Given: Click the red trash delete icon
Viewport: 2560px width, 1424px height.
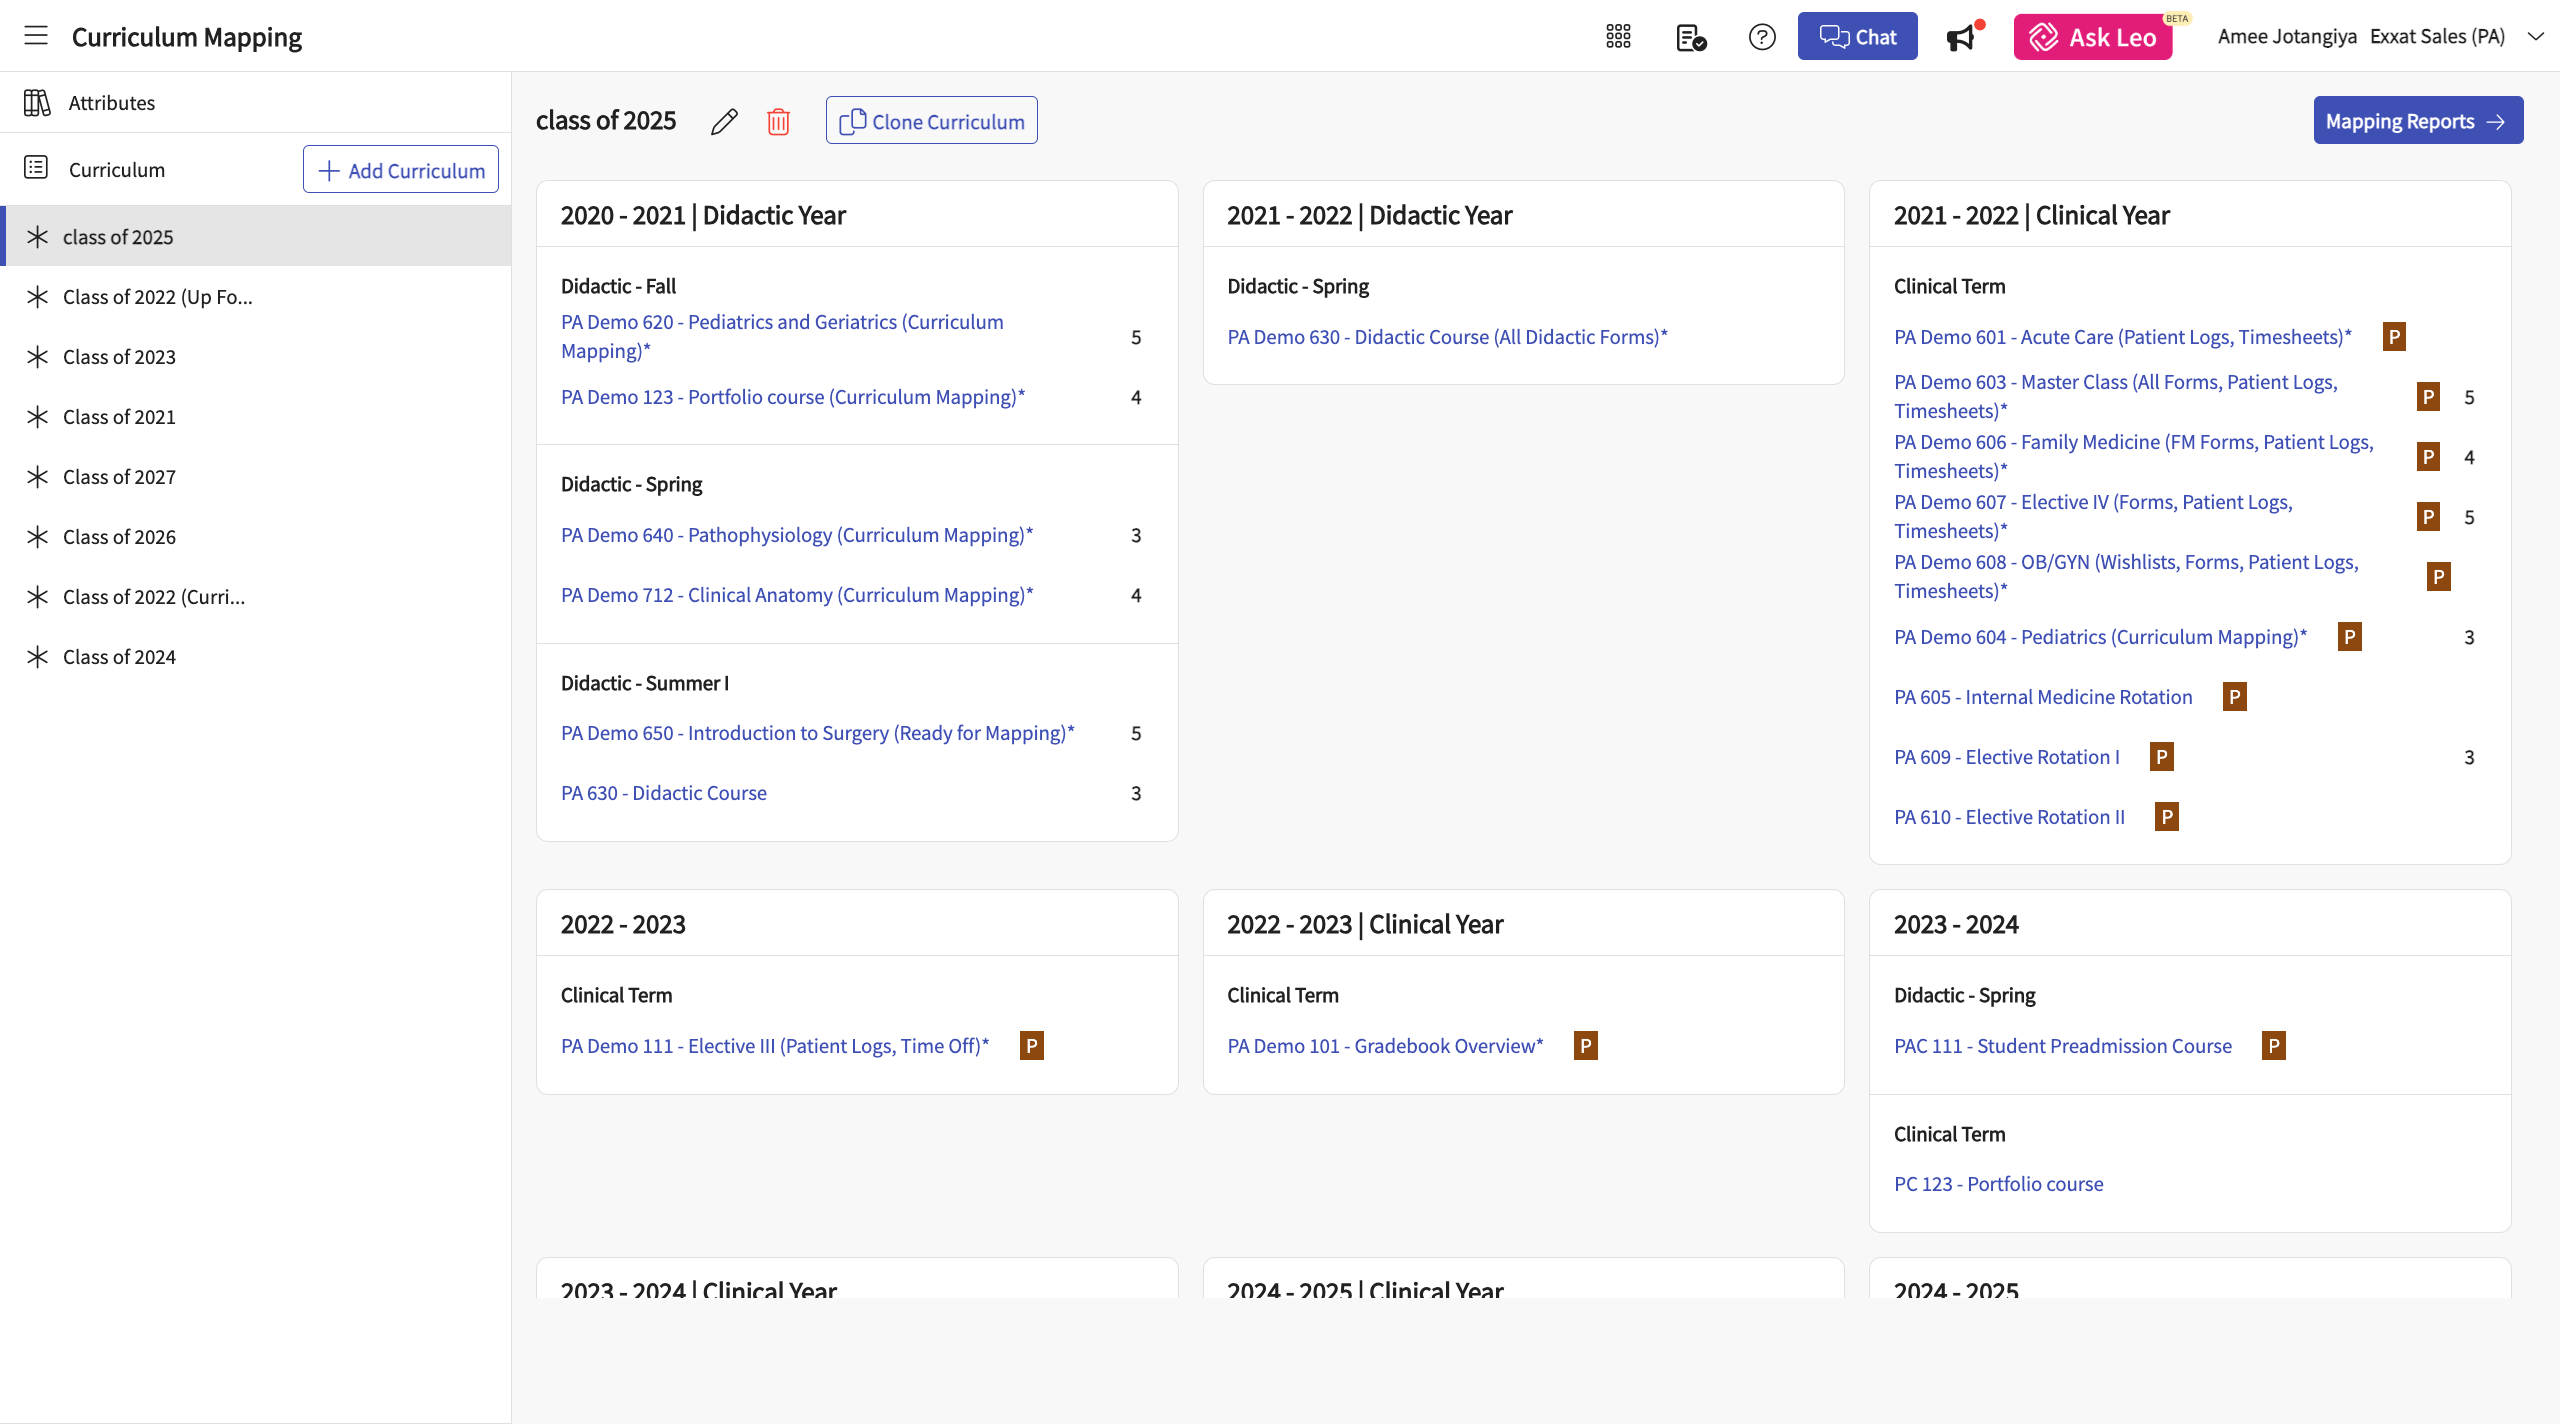Looking at the screenshot, I should point(778,122).
